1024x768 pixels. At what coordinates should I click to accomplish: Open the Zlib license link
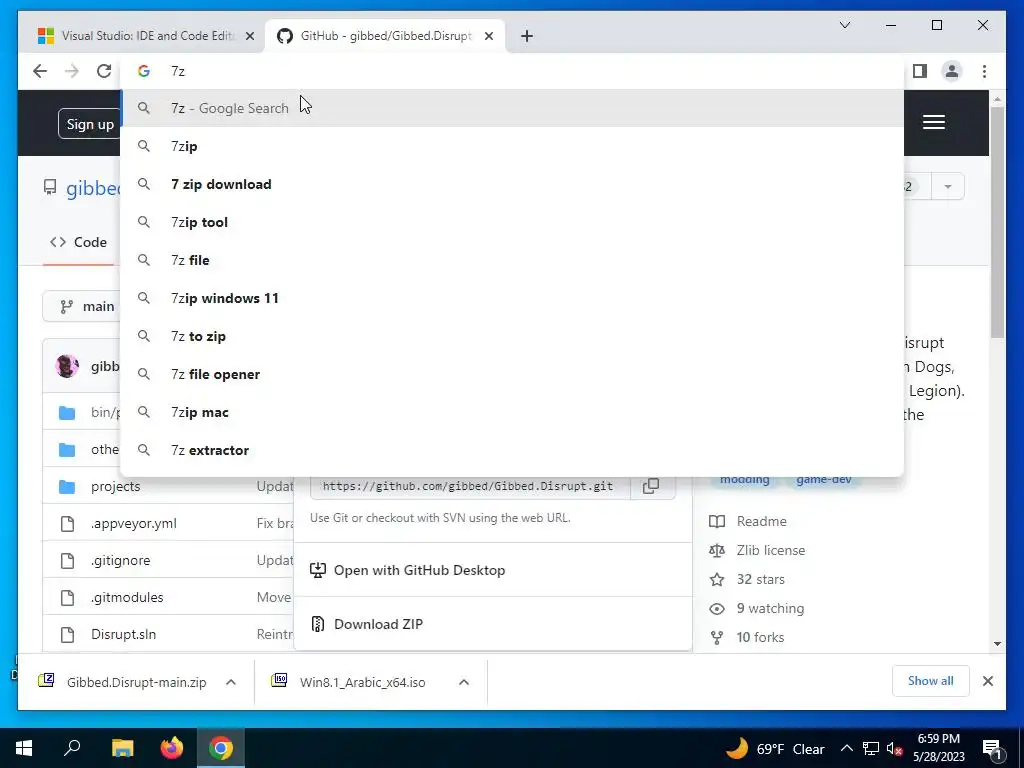click(758, 551)
